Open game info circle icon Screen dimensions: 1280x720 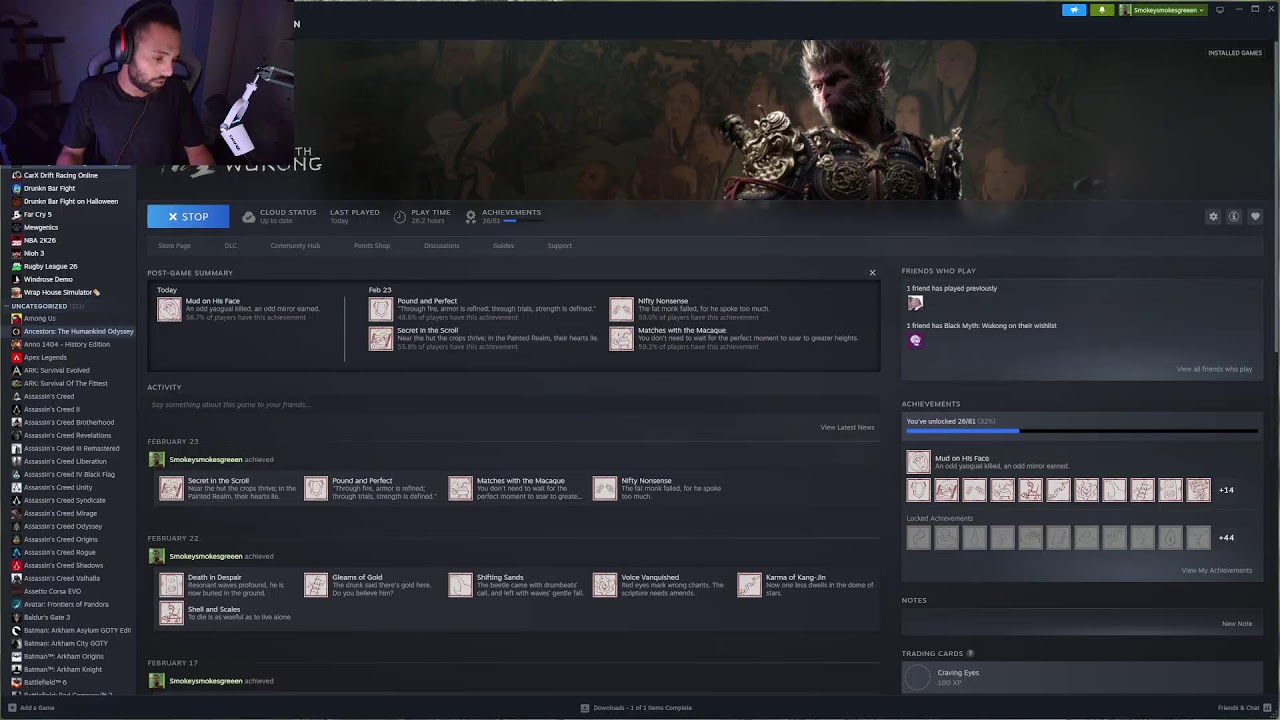tap(1234, 217)
